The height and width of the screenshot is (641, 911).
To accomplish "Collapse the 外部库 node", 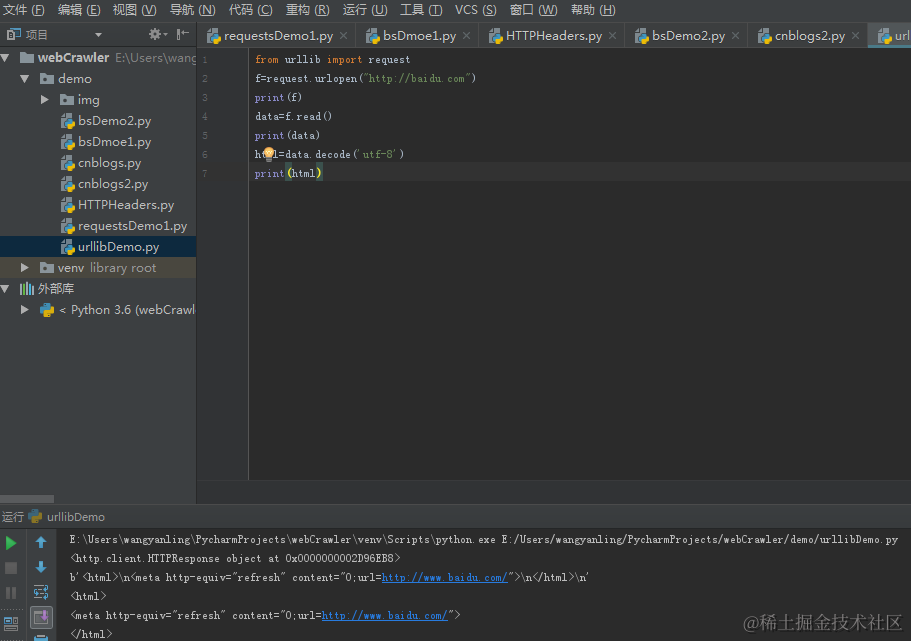I will 6,288.
